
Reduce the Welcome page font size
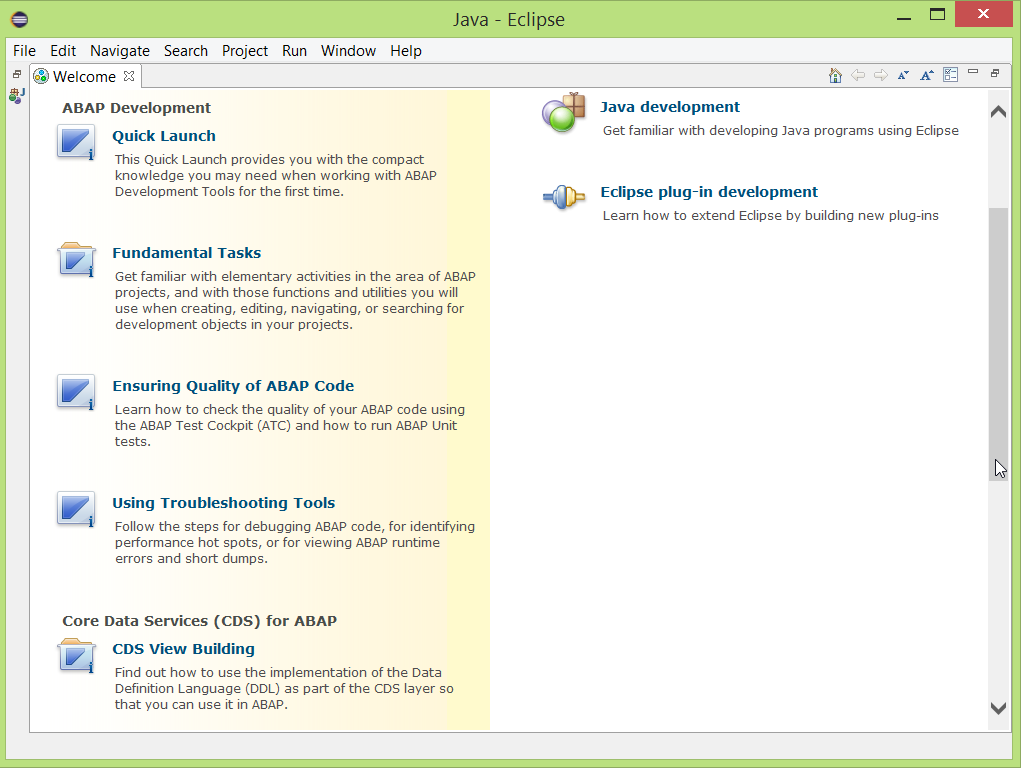point(903,74)
